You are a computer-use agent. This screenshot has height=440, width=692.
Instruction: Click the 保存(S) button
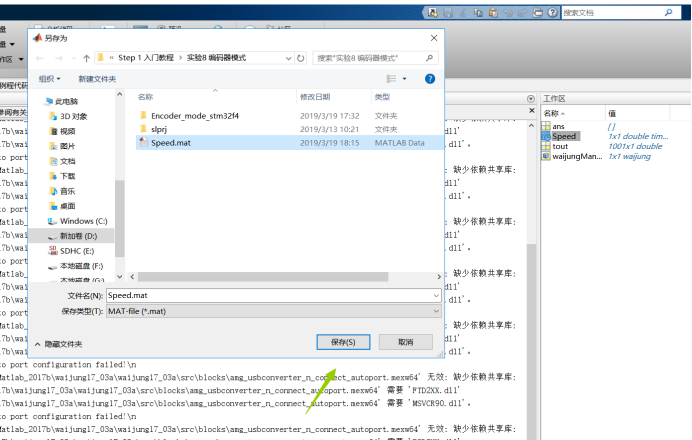[x=343, y=342]
